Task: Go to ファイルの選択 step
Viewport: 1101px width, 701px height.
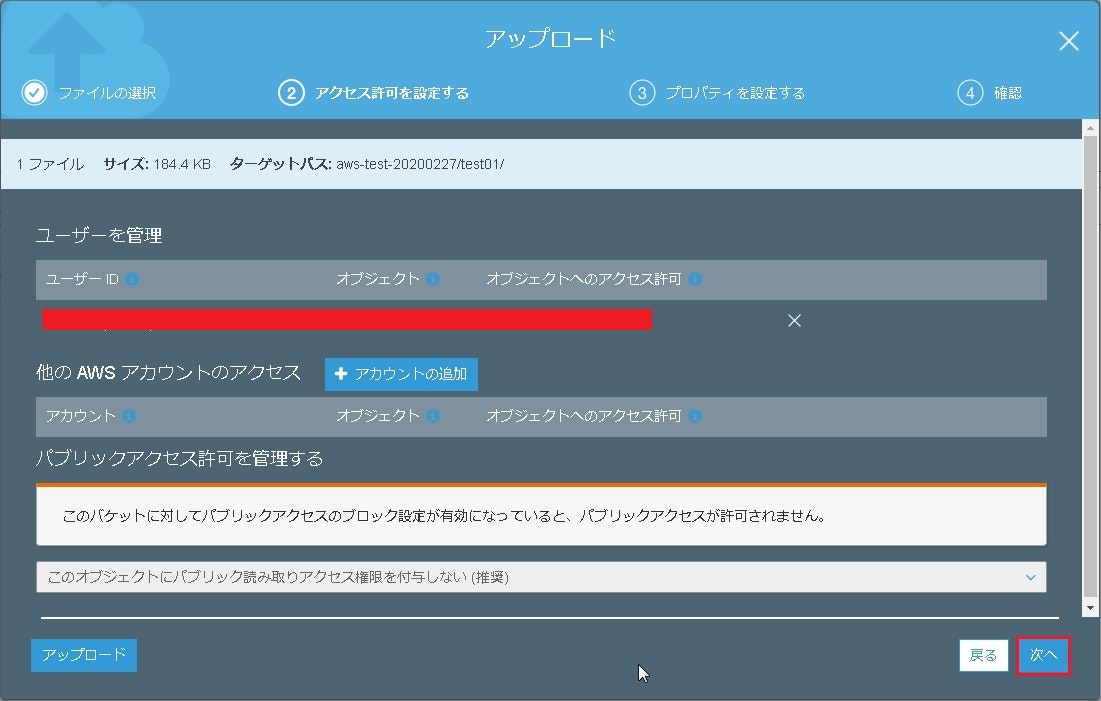Action: [x=107, y=93]
